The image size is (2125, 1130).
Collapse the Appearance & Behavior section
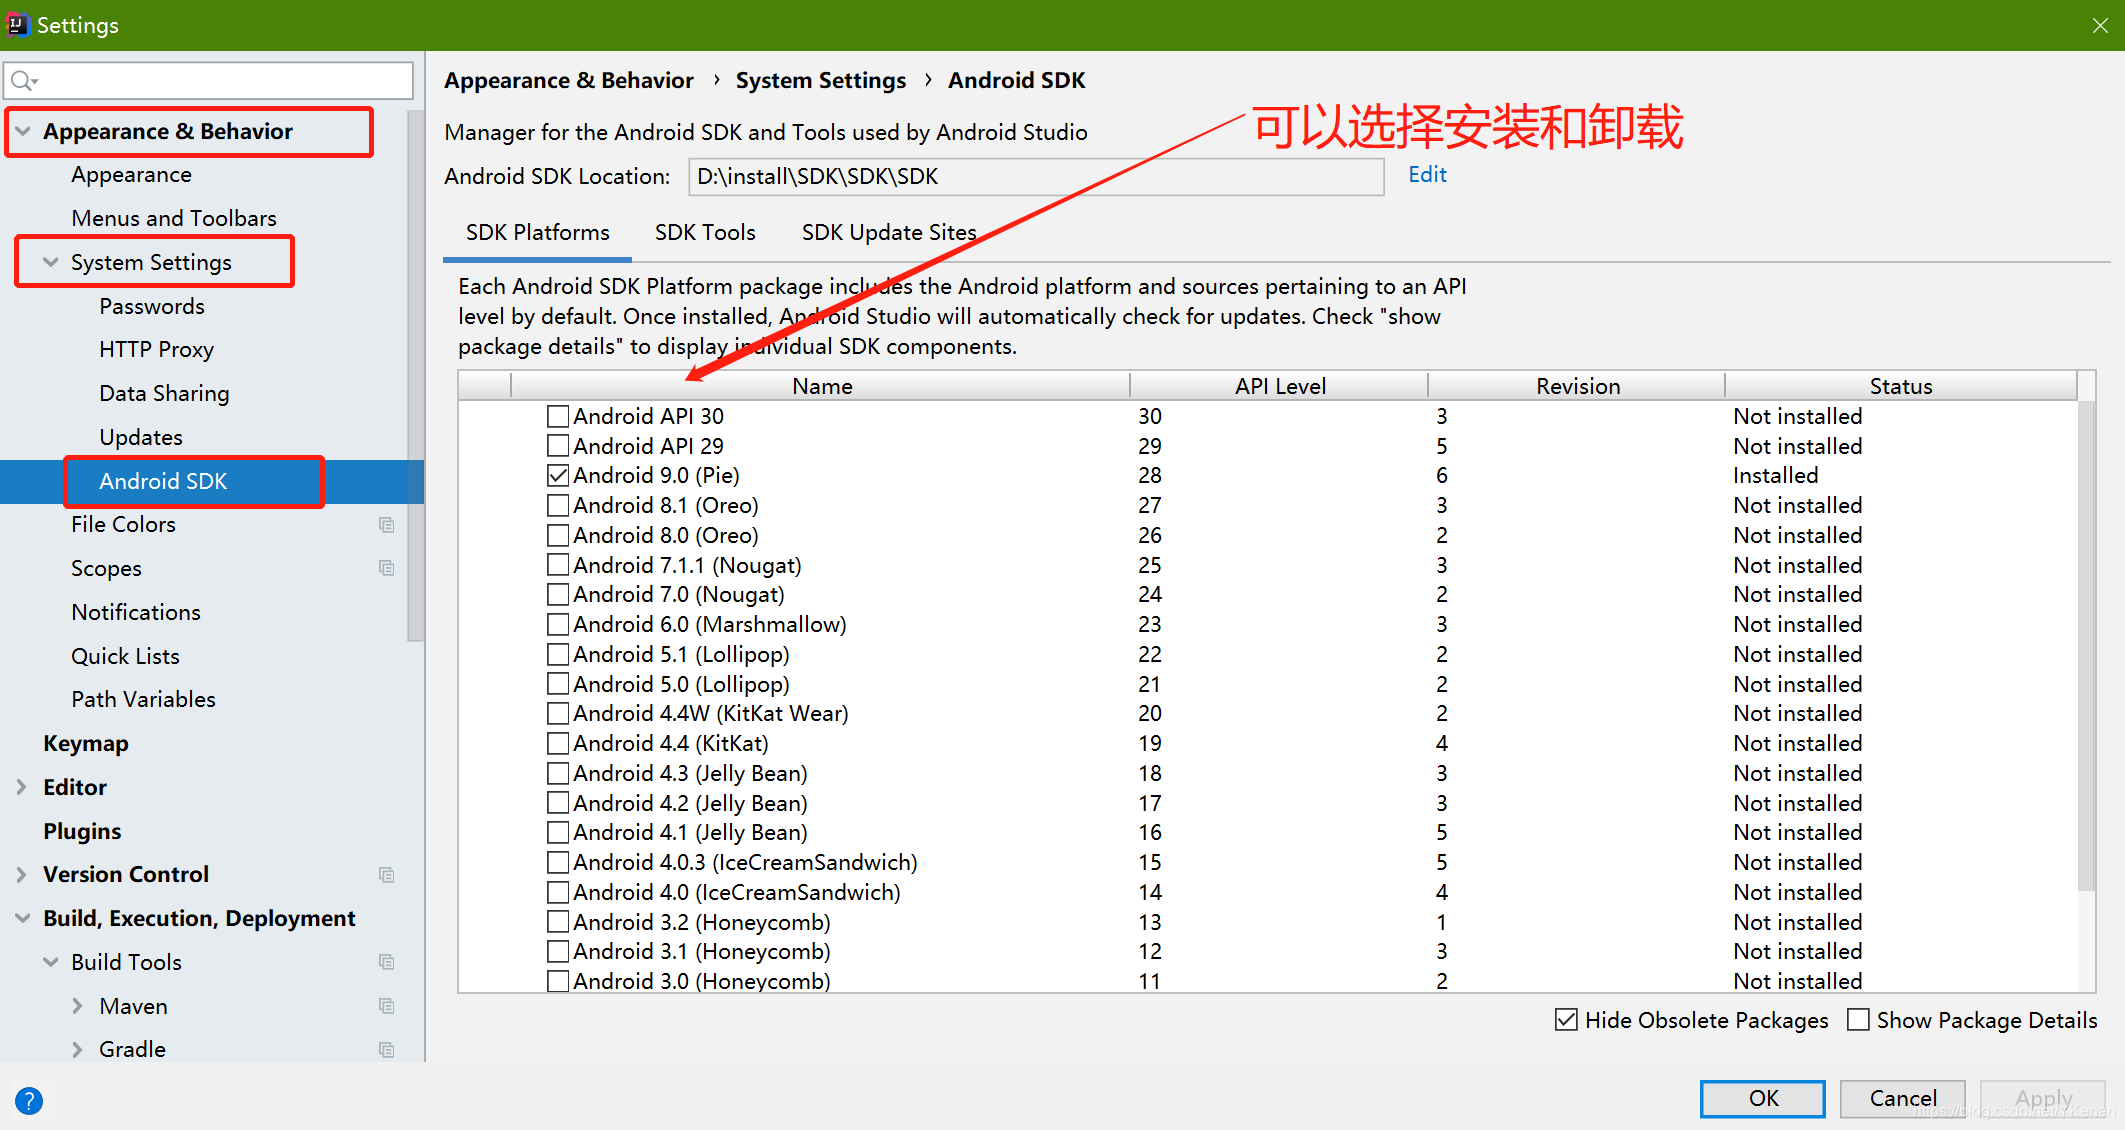[23, 131]
